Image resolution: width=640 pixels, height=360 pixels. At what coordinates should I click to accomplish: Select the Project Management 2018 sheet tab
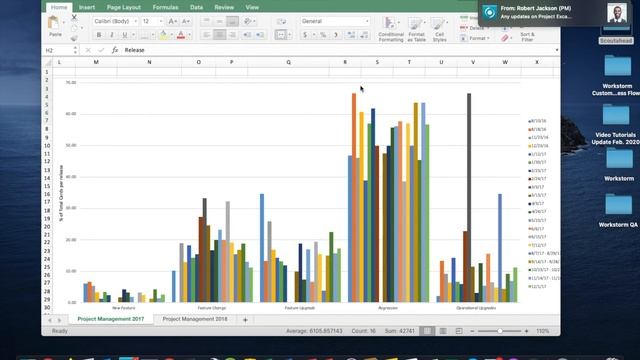click(195, 319)
